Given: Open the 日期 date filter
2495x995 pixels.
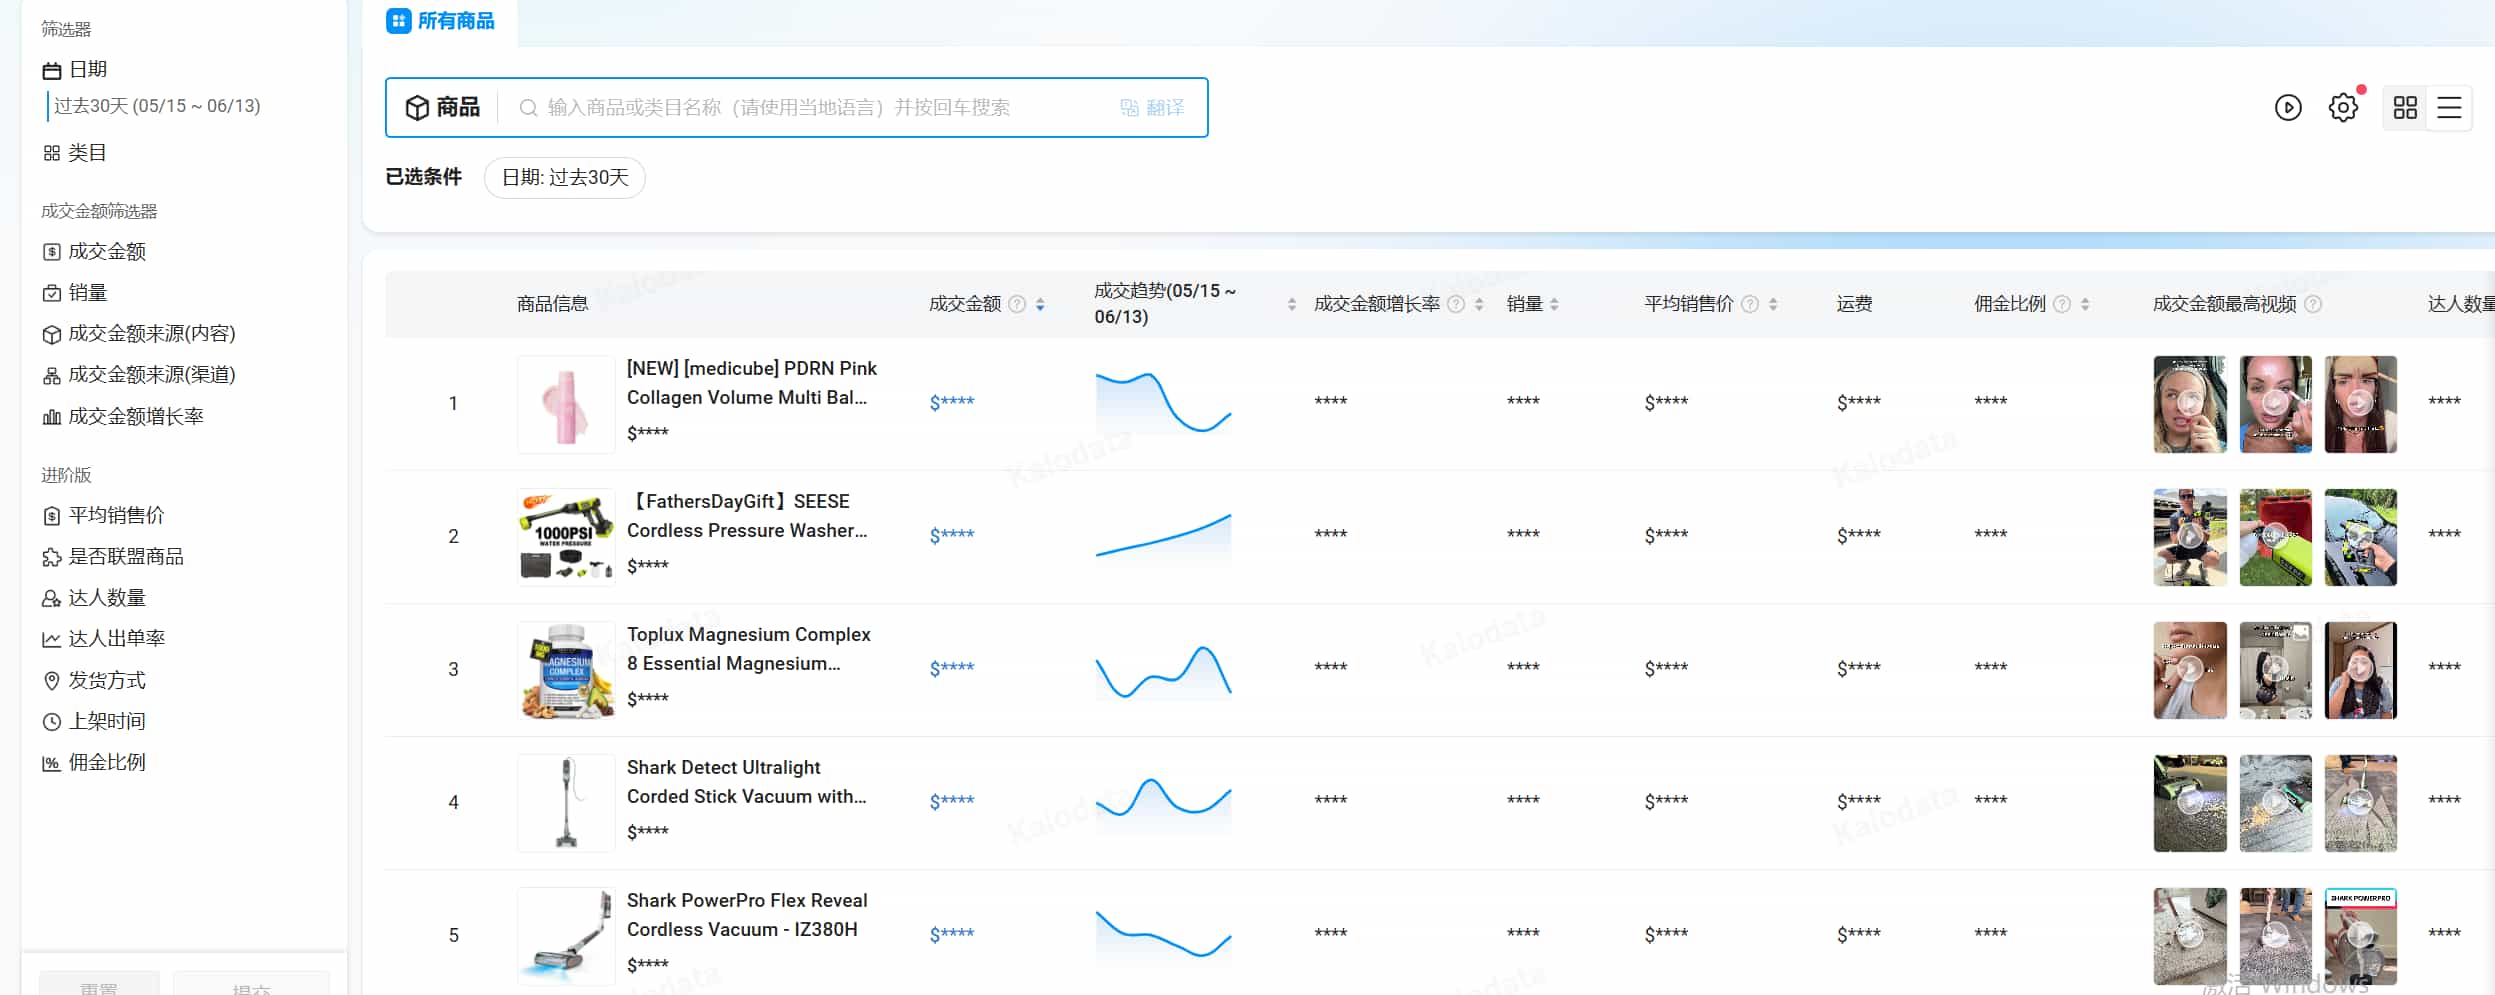Looking at the screenshot, I should click(x=75, y=70).
